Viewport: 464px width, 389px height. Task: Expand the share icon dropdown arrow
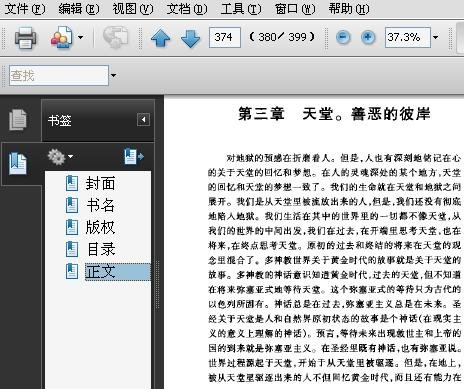point(80,37)
